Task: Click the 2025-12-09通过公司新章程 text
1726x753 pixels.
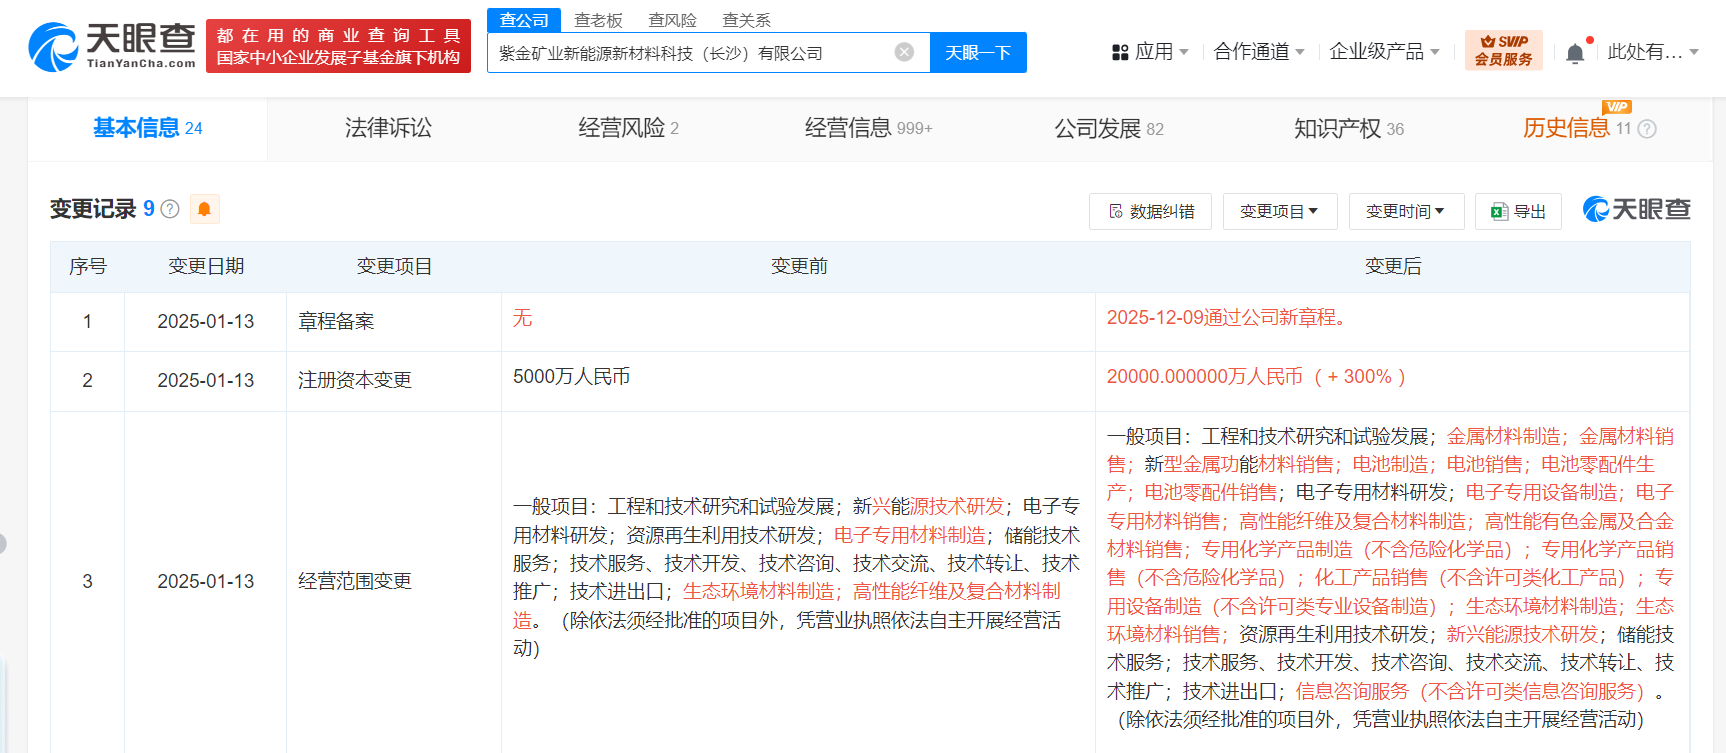Action: pyautogui.click(x=1227, y=318)
